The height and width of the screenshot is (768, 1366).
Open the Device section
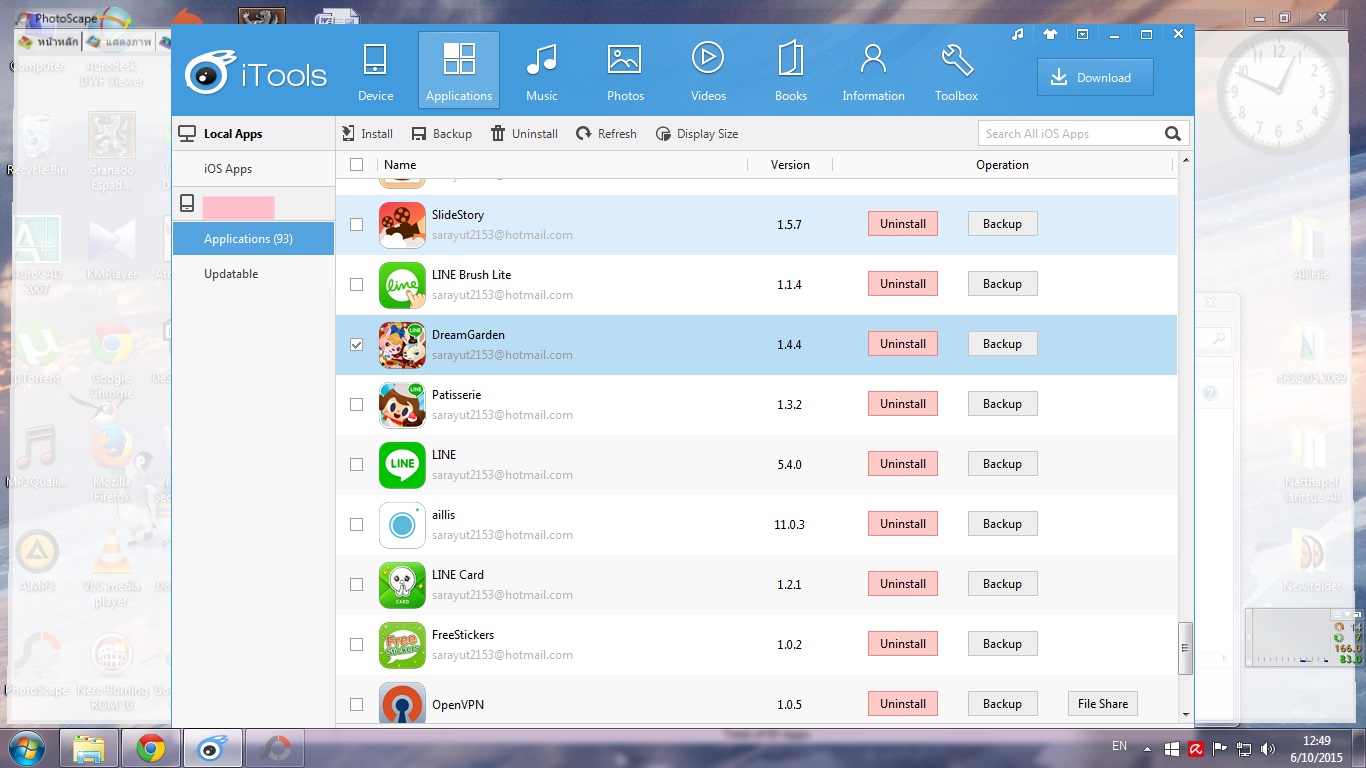click(375, 72)
